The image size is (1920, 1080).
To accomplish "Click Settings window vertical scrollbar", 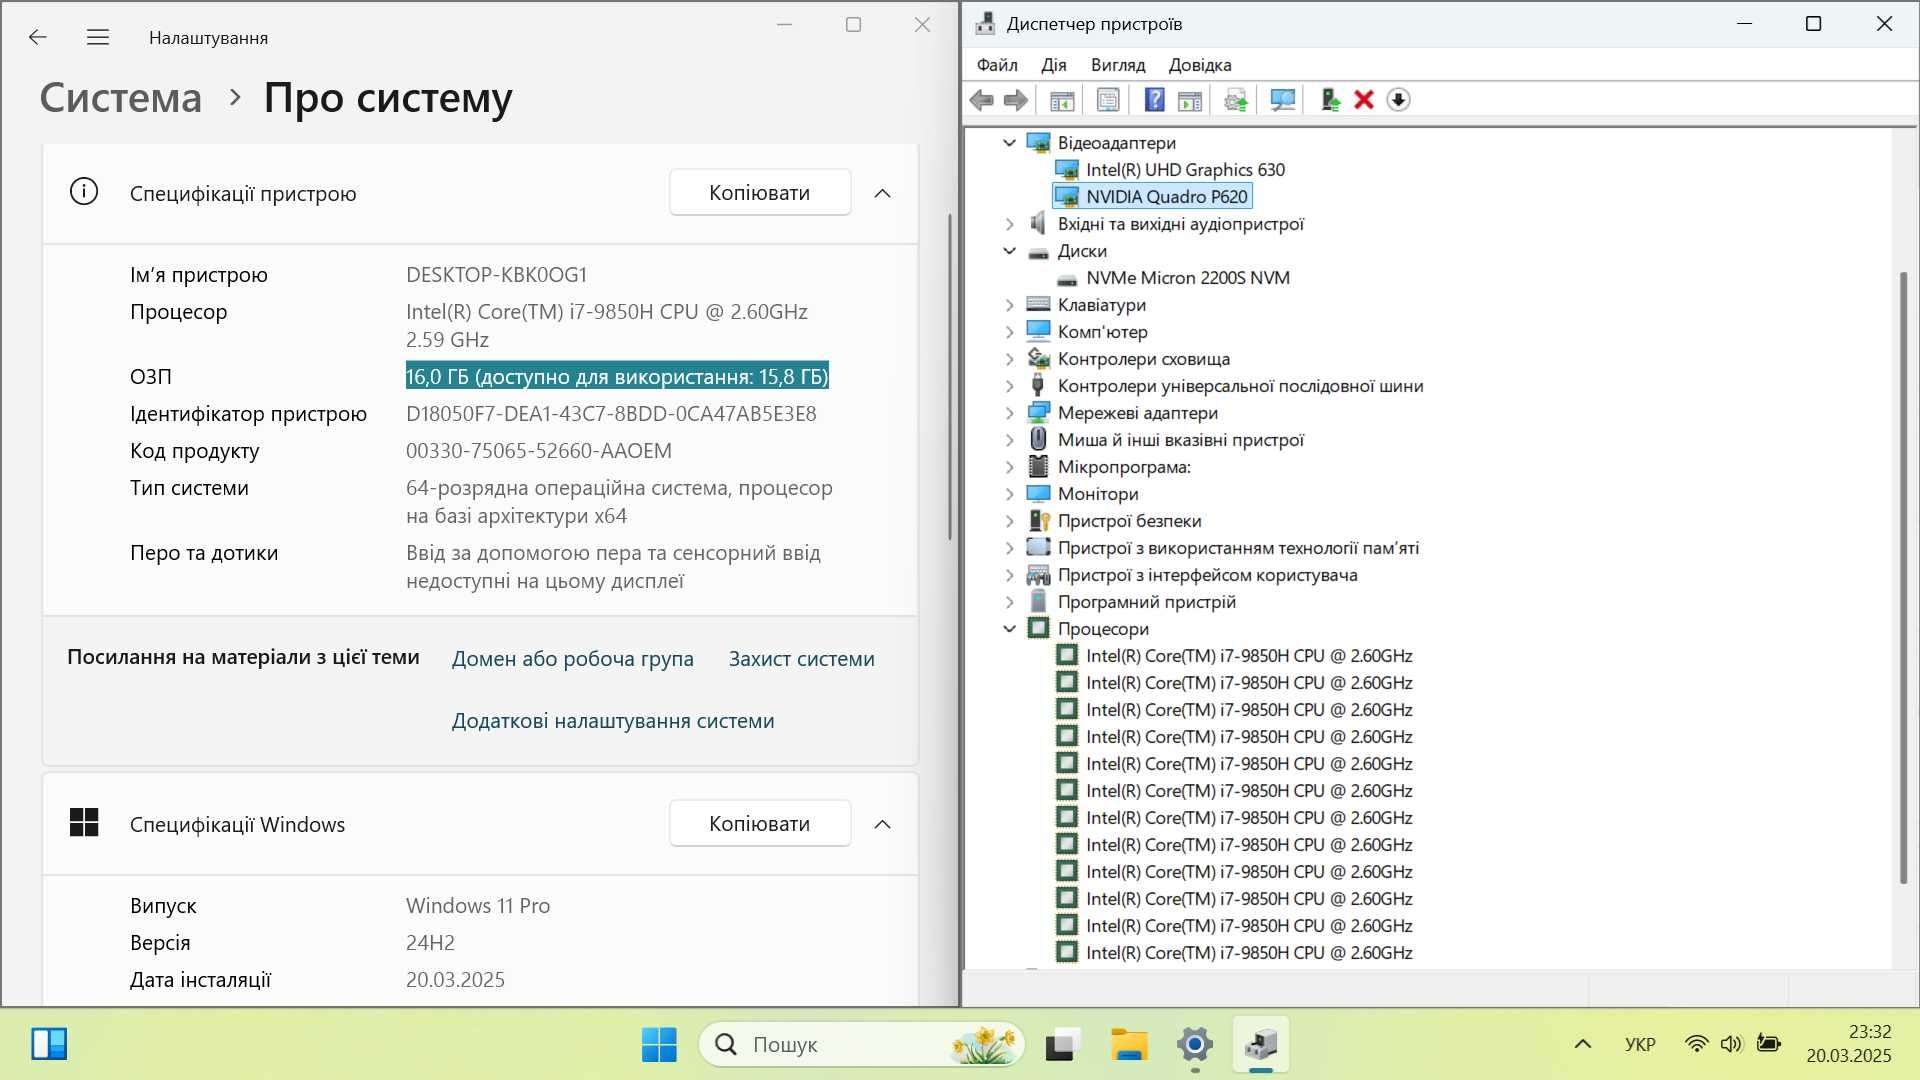I will pos(950,377).
